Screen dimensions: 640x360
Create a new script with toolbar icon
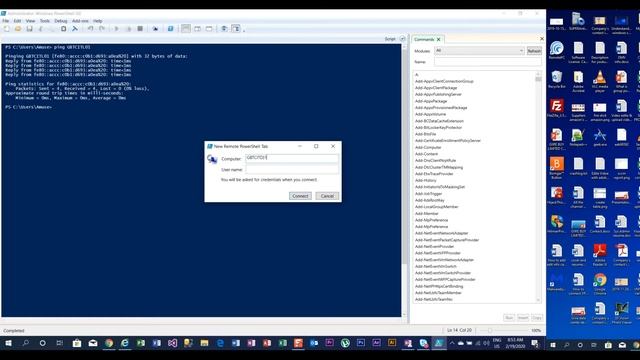tap(7, 29)
